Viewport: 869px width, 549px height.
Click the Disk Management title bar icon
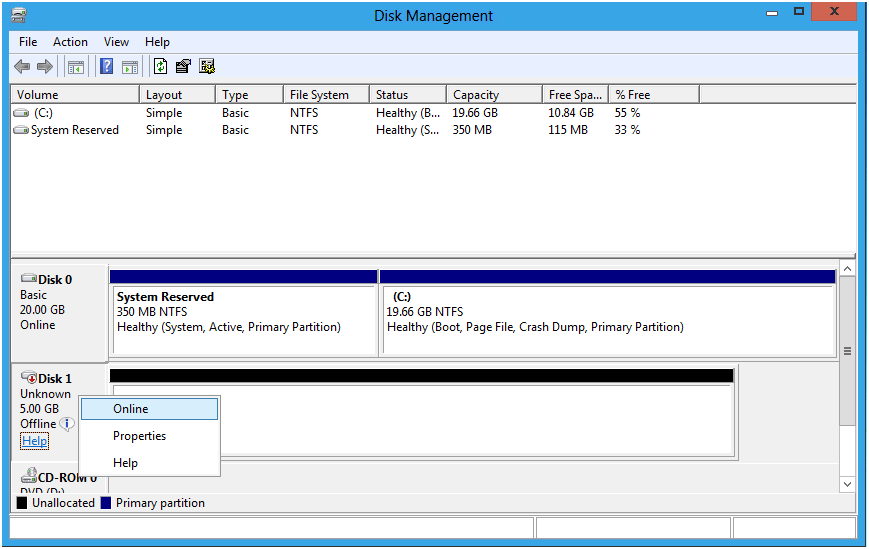tap(18, 15)
